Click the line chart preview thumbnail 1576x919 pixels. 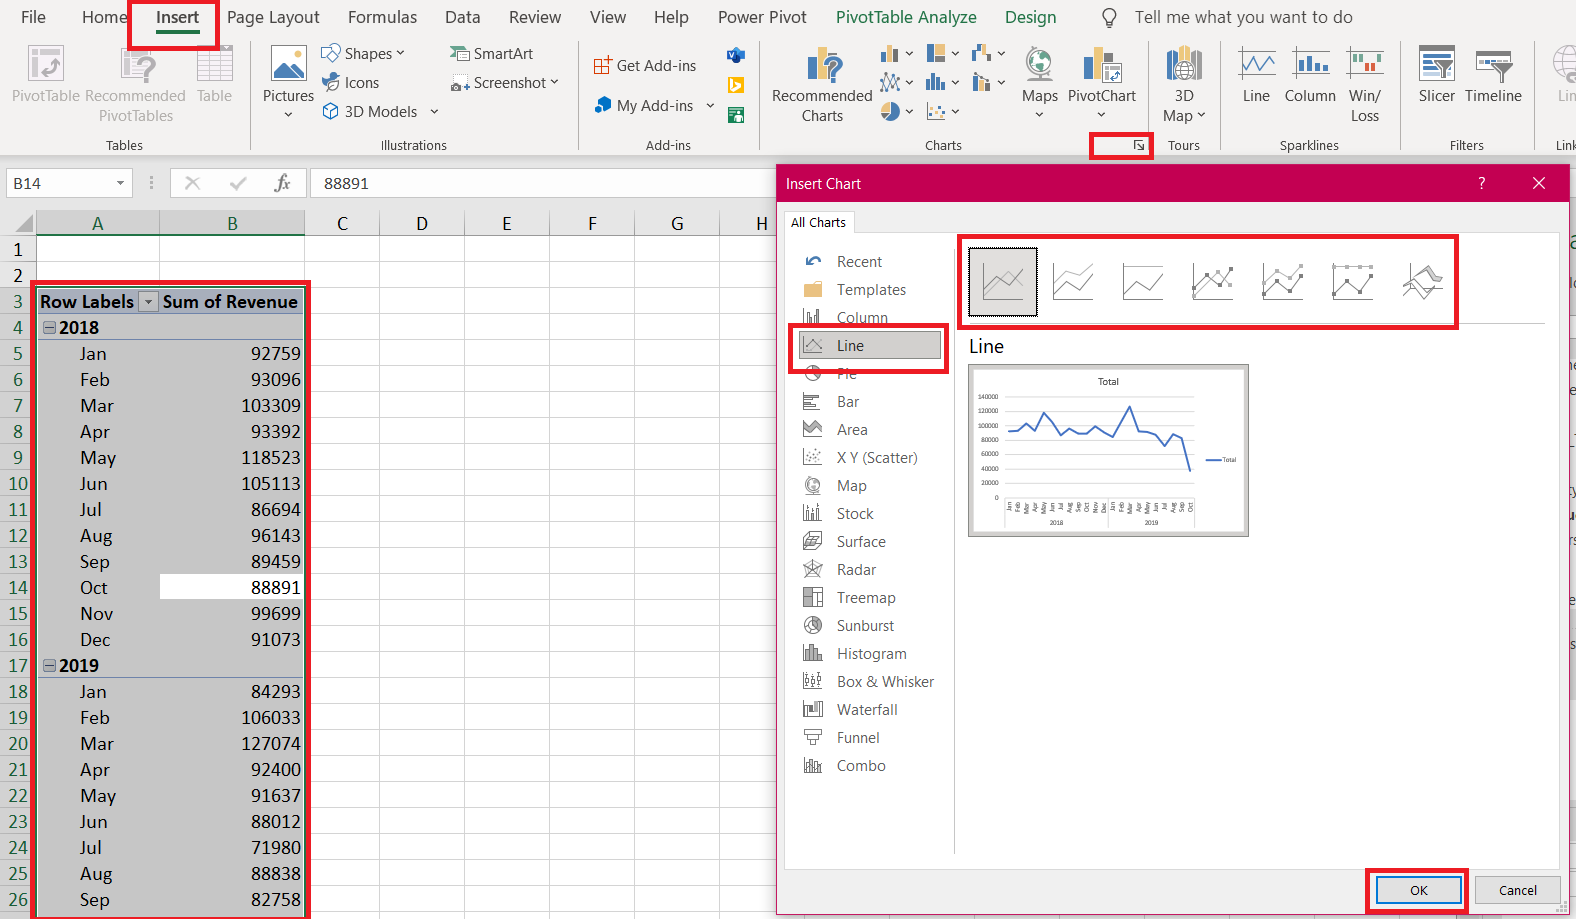[1108, 450]
